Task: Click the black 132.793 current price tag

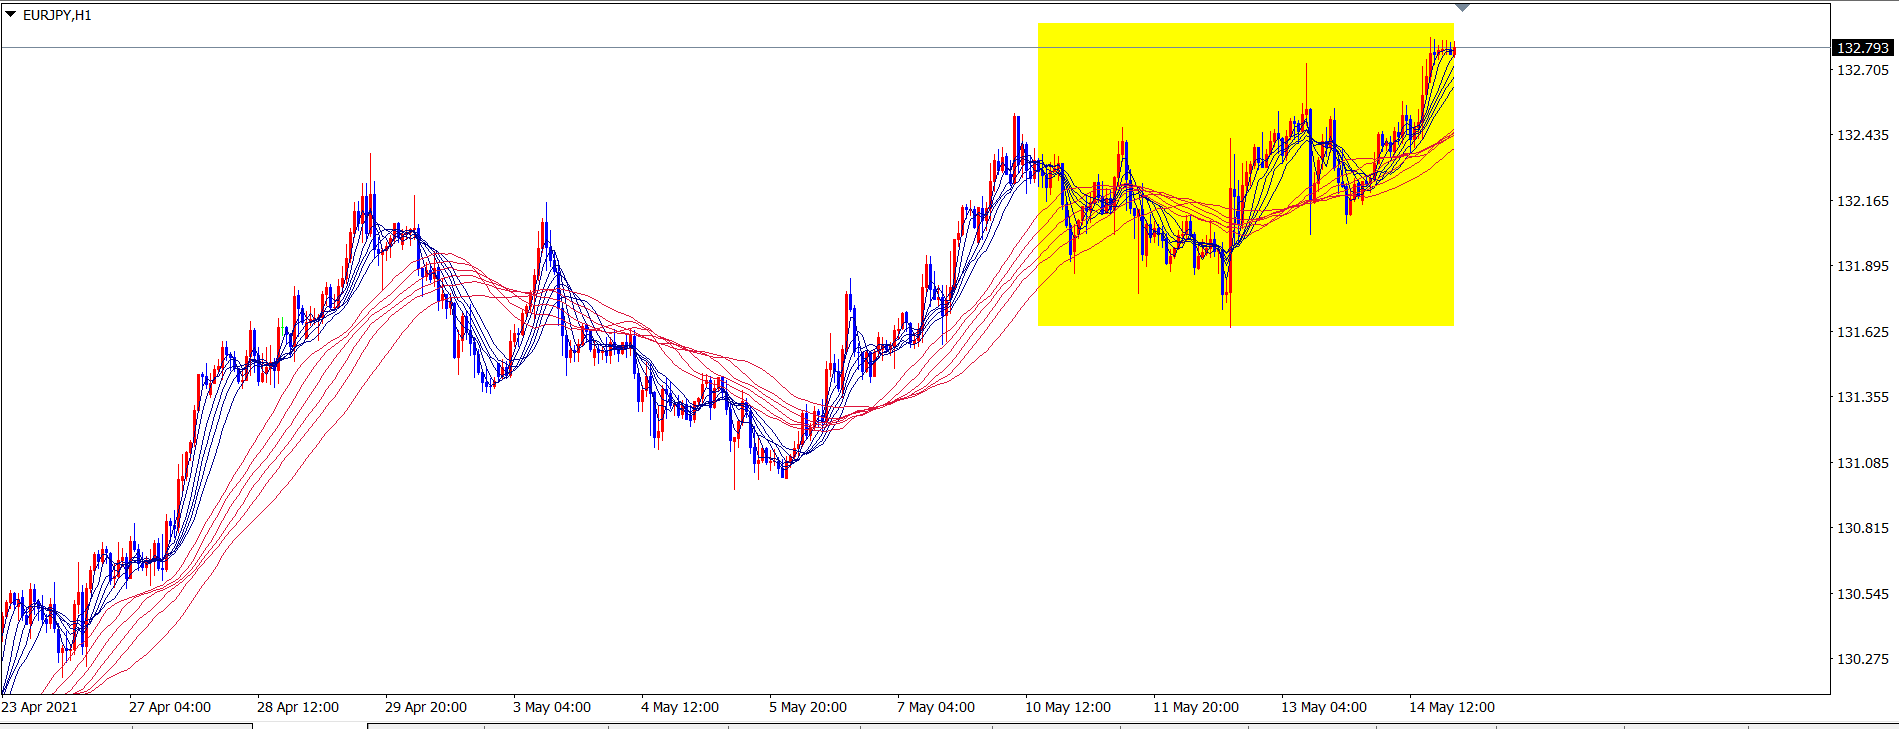Action: pos(1862,48)
